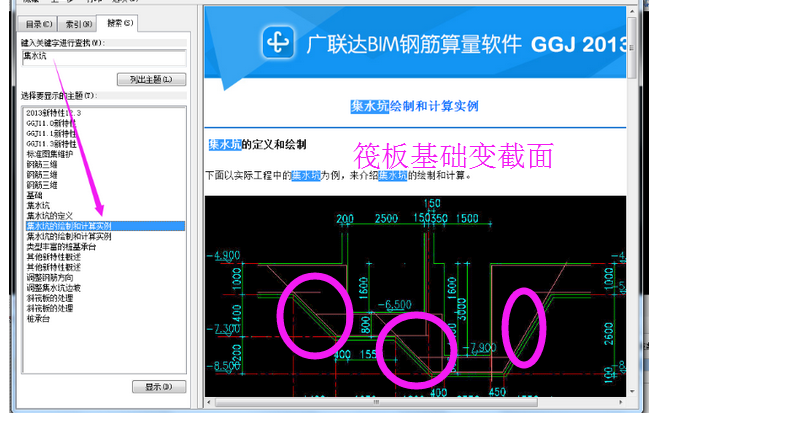Click the horizontal scrollbar left arrow

(209, 402)
